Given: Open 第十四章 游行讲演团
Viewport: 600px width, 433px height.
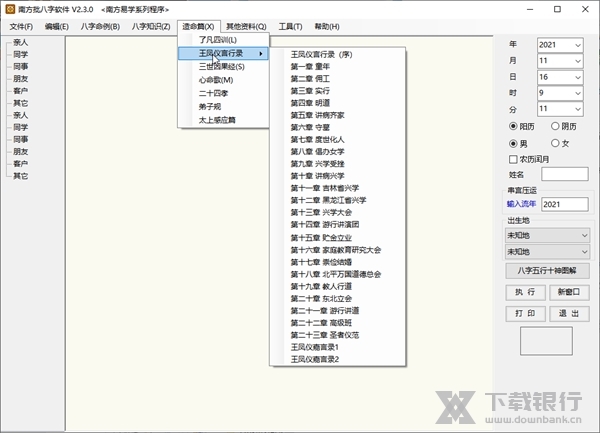Looking at the screenshot, I should pos(338,225).
